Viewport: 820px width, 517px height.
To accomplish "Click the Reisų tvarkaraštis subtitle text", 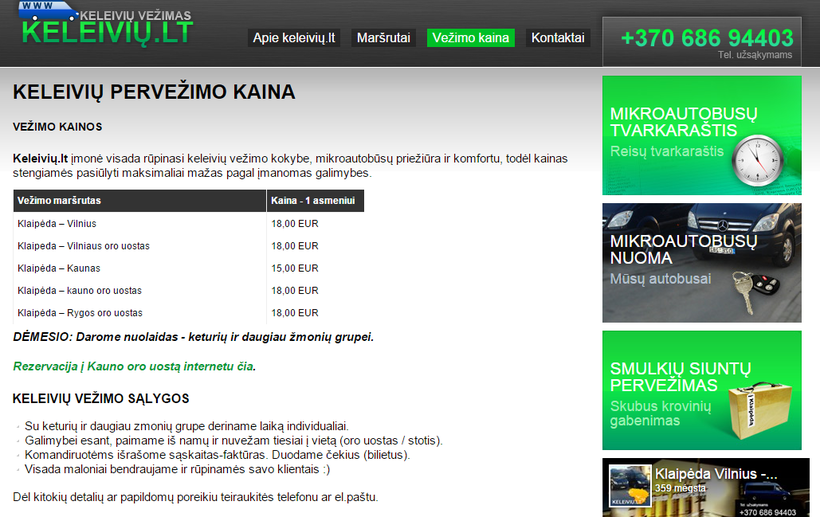I will [x=667, y=152].
